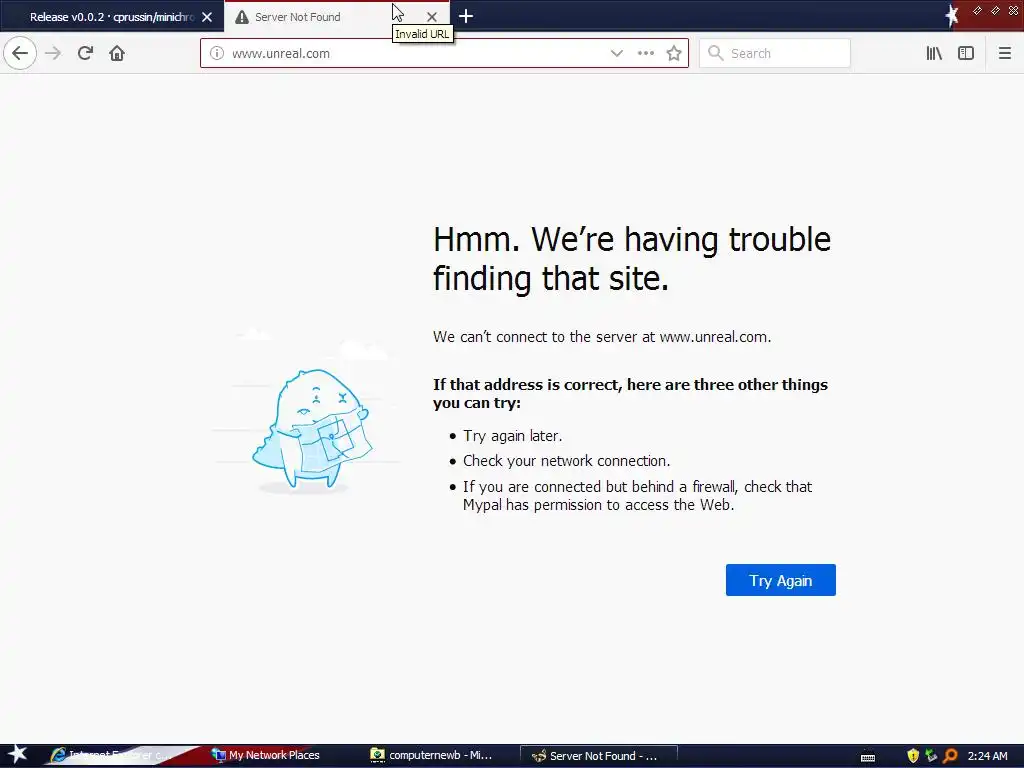Select the Server Not Found tab
1024x768 pixels.
[x=336, y=17]
